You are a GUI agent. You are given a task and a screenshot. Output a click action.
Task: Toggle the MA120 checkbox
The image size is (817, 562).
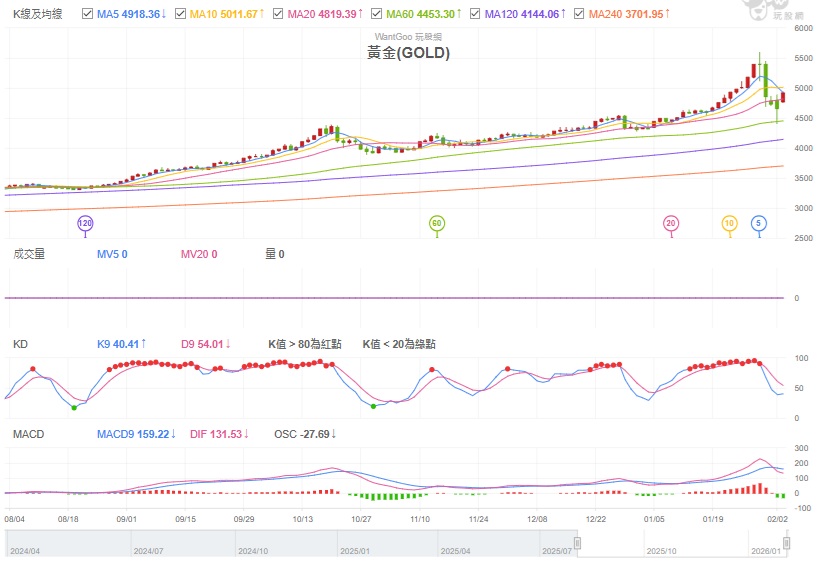(474, 15)
